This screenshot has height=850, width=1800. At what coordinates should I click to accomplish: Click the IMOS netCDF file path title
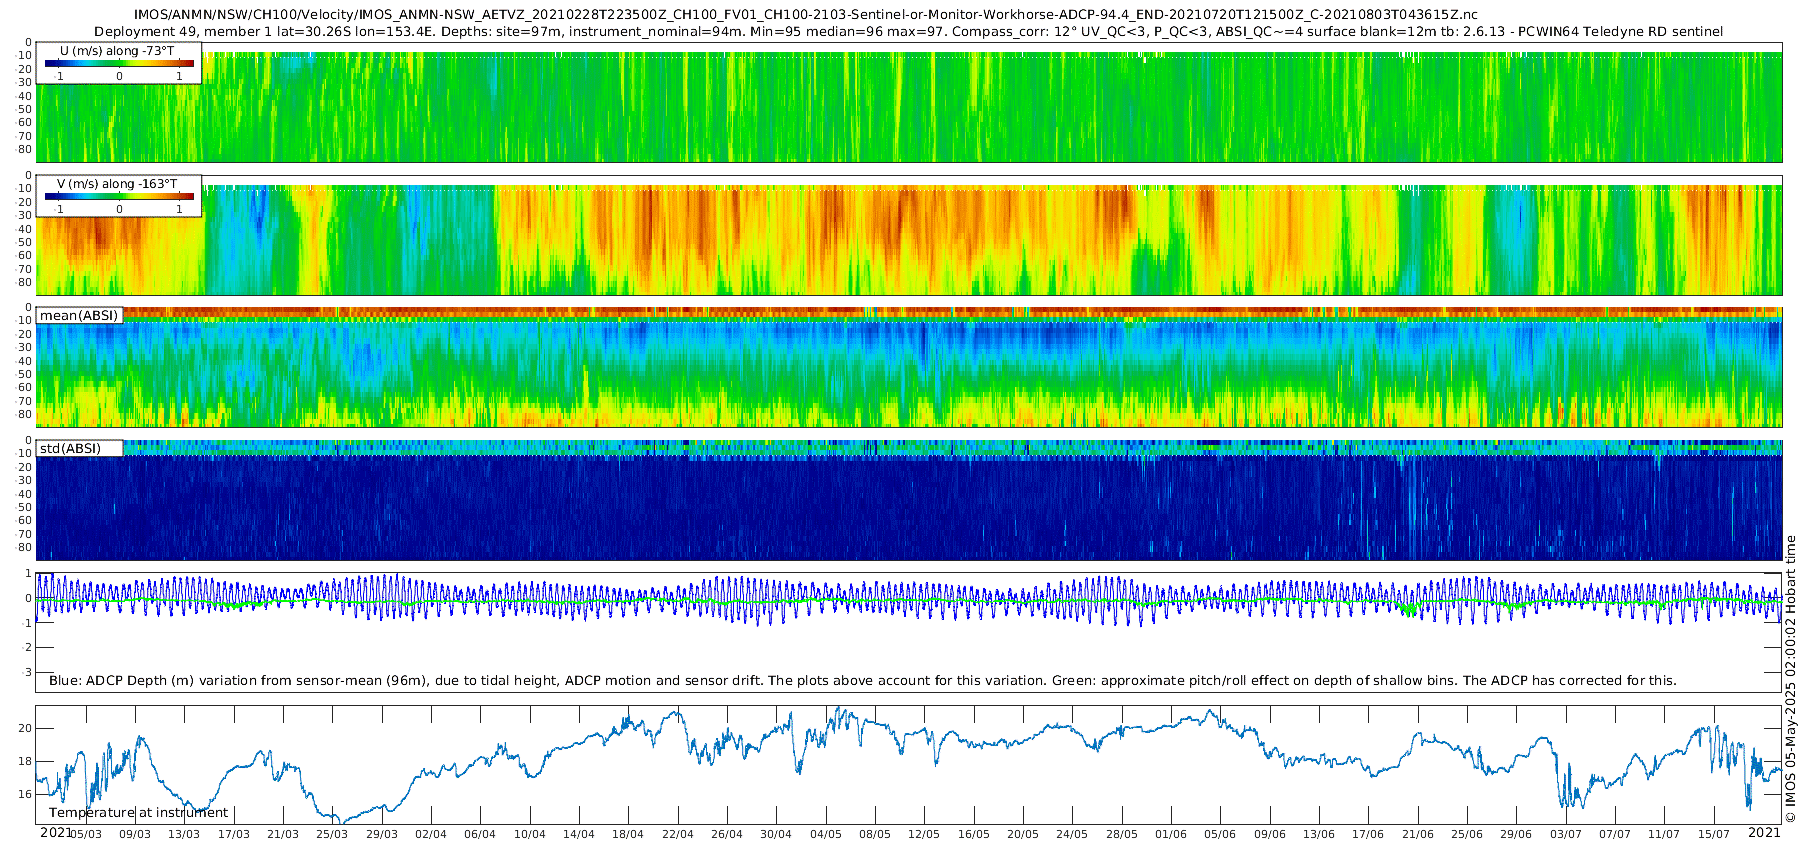pyautogui.click(x=805, y=15)
